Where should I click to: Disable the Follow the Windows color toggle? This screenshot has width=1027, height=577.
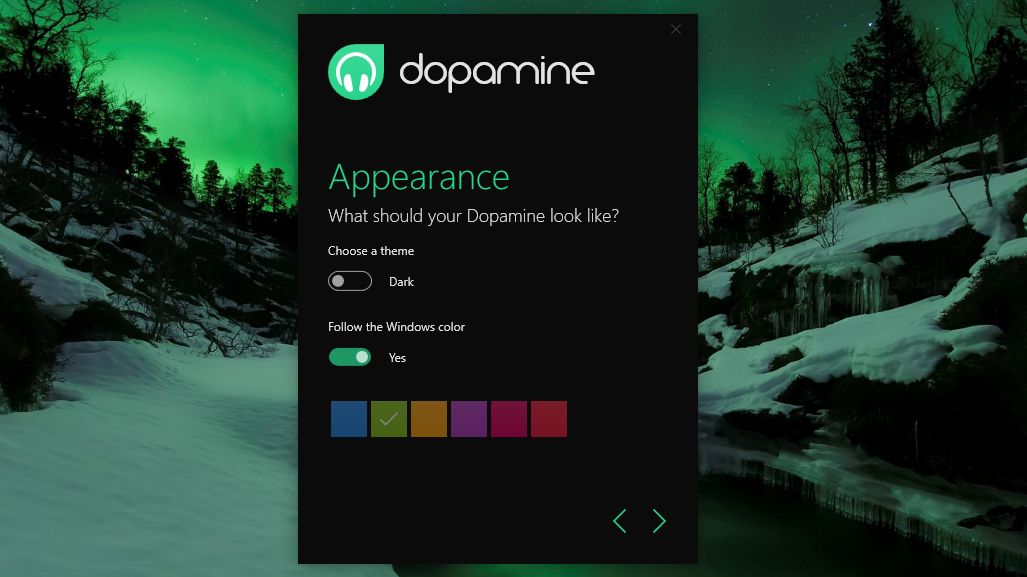tap(349, 356)
